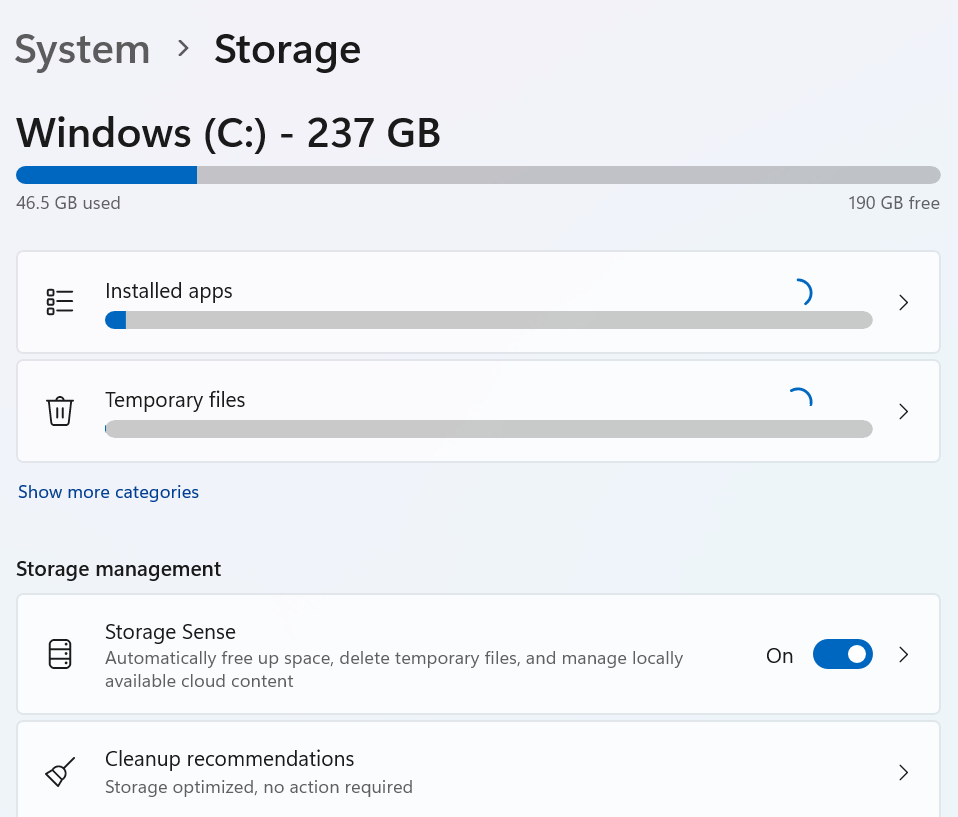This screenshot has height=817, width=958.
Task: Expand Installed apps using its right chevron
Action: pos(903,302)
